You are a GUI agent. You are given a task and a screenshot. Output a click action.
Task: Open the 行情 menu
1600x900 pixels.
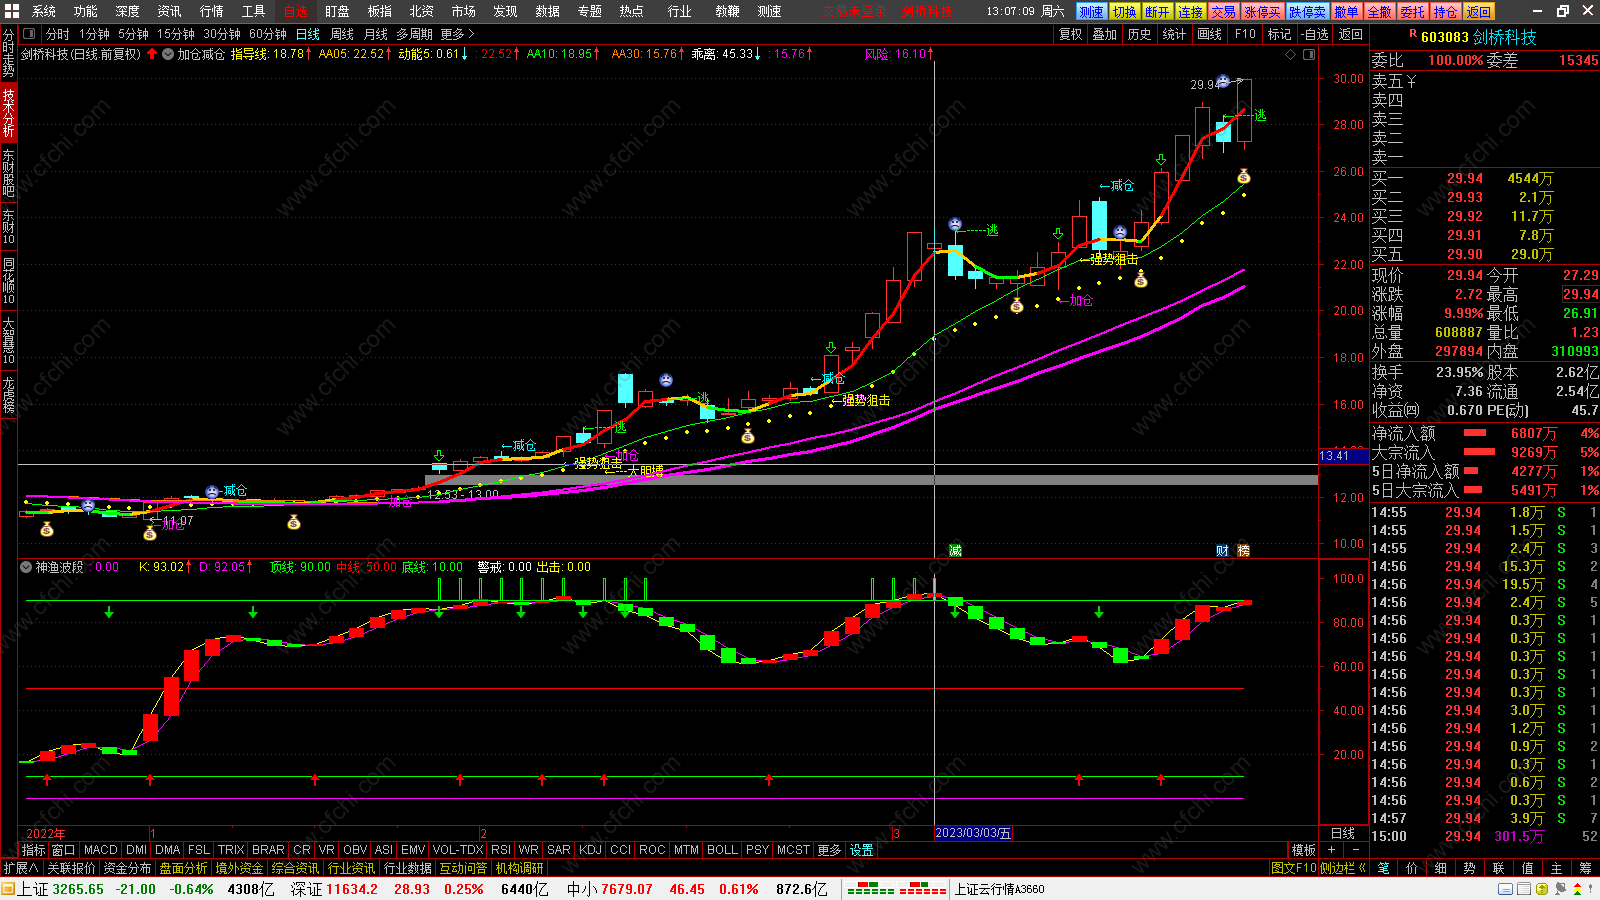pos(211,11)
